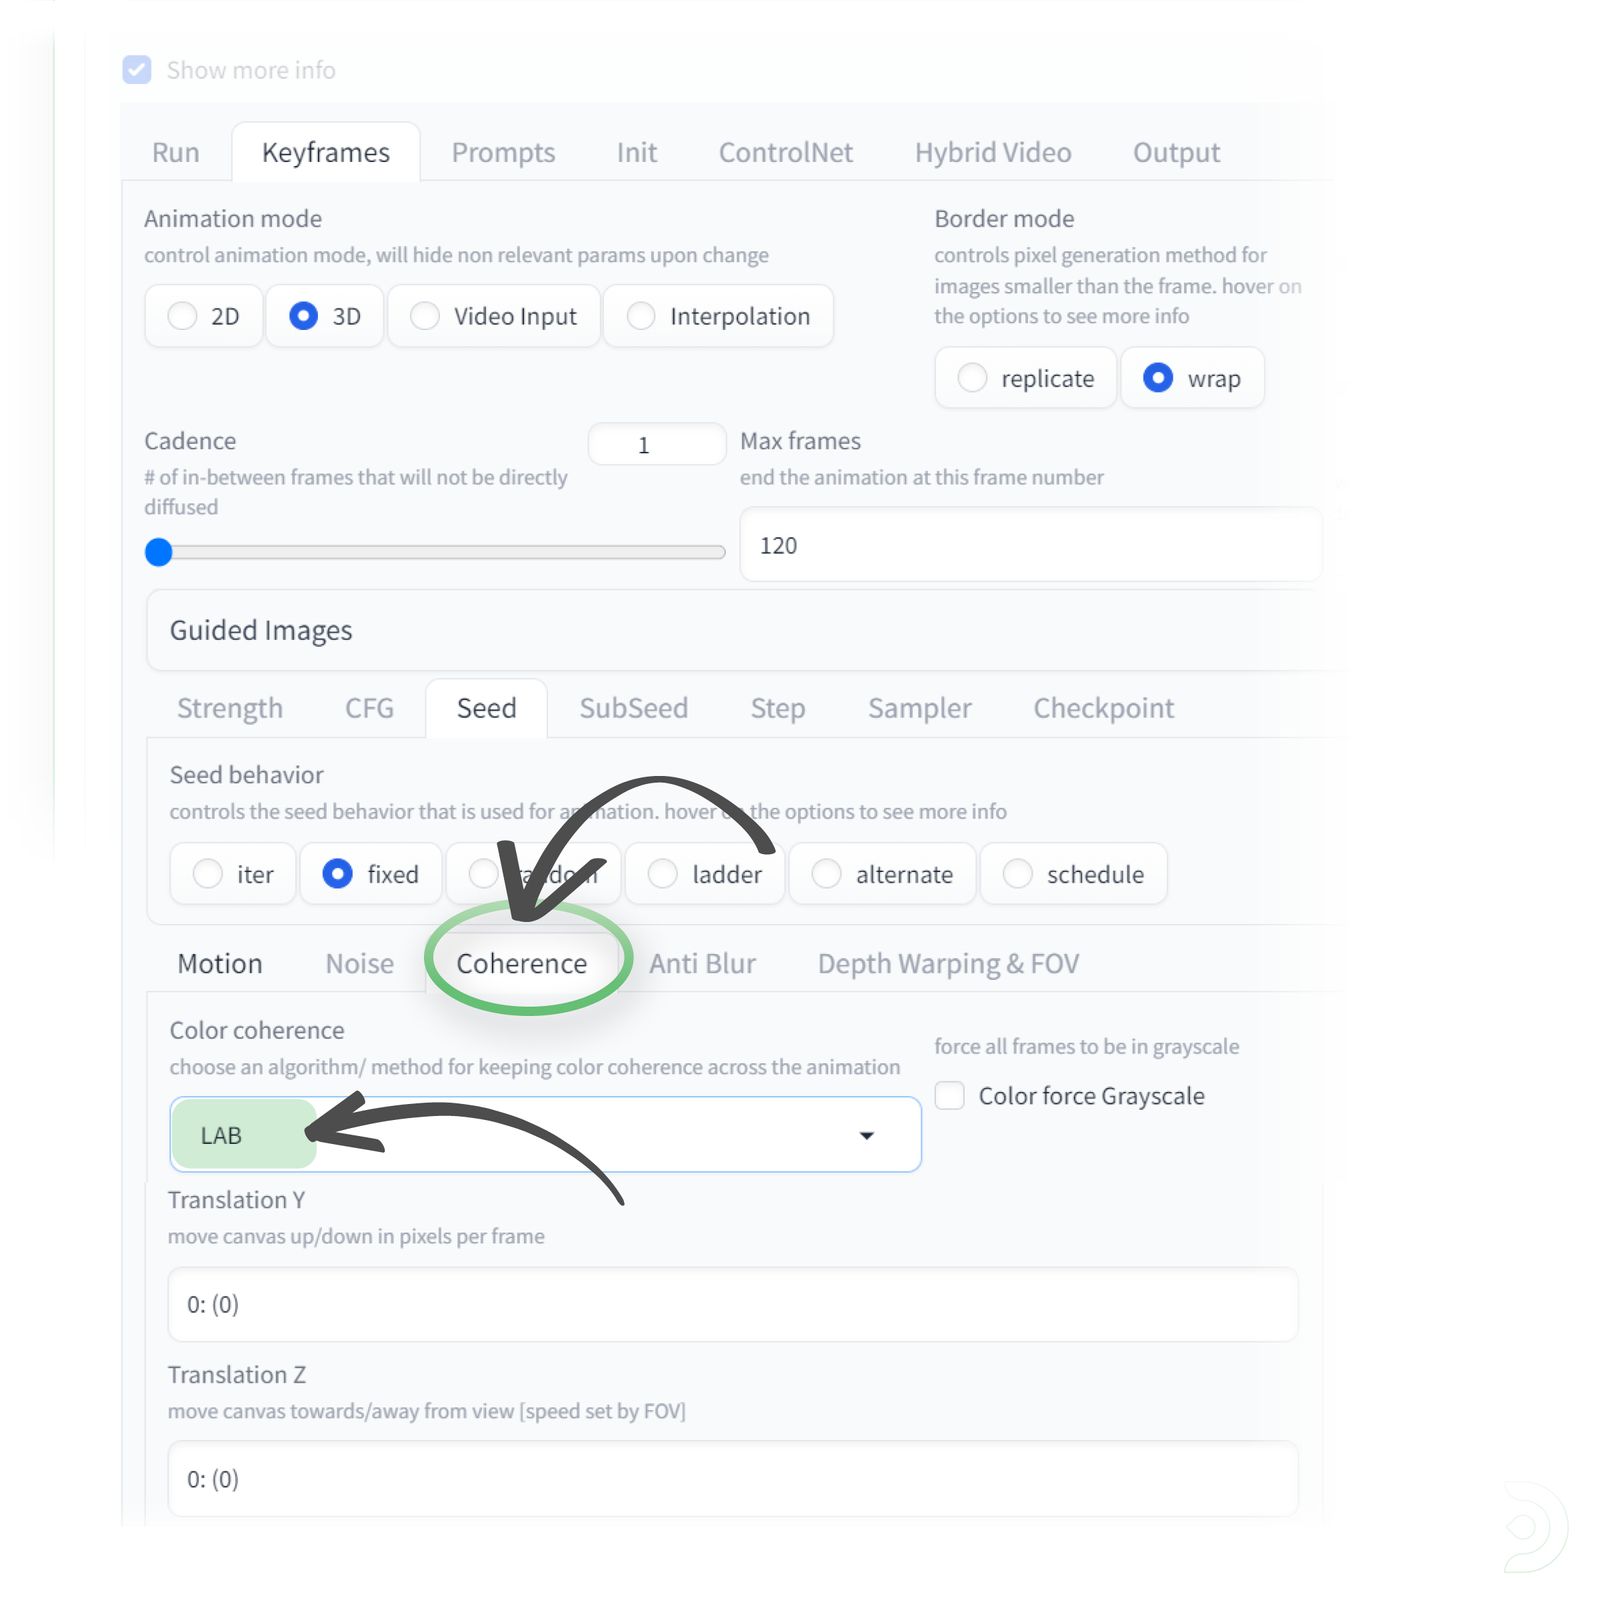1600x1600 pixels.
Task: Switch to the Prompts tab
Action: pos(503,152)
